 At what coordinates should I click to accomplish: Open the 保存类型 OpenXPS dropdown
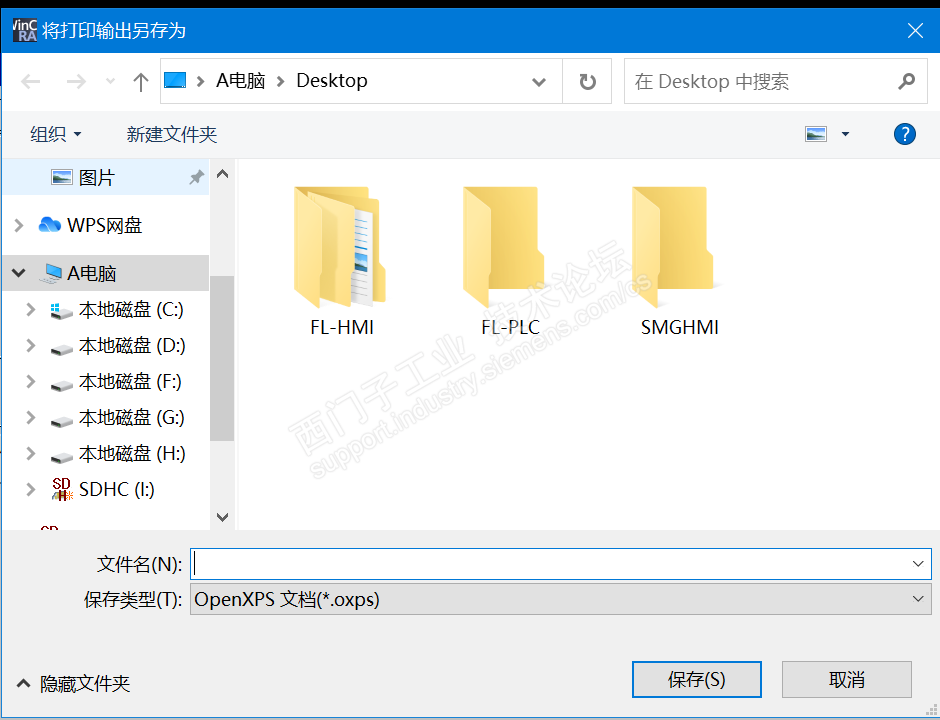tap(561, 599)
